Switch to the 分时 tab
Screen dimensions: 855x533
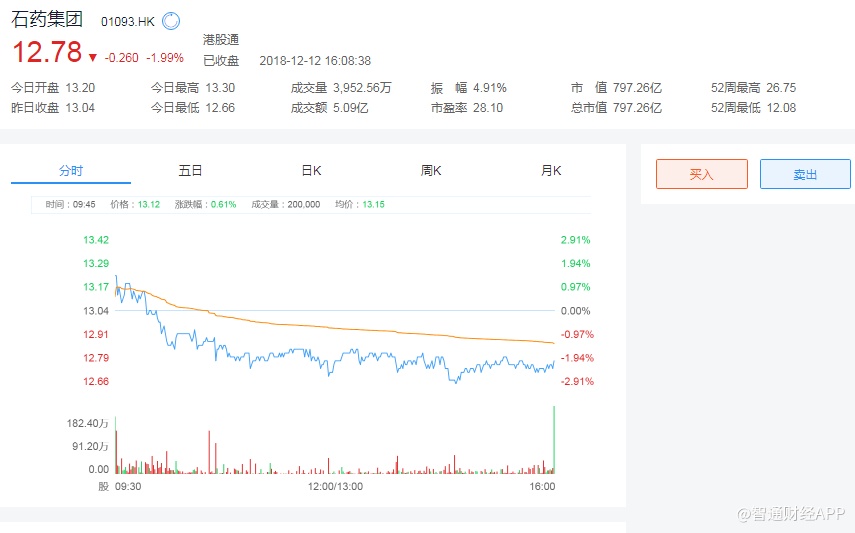(71, 171)
